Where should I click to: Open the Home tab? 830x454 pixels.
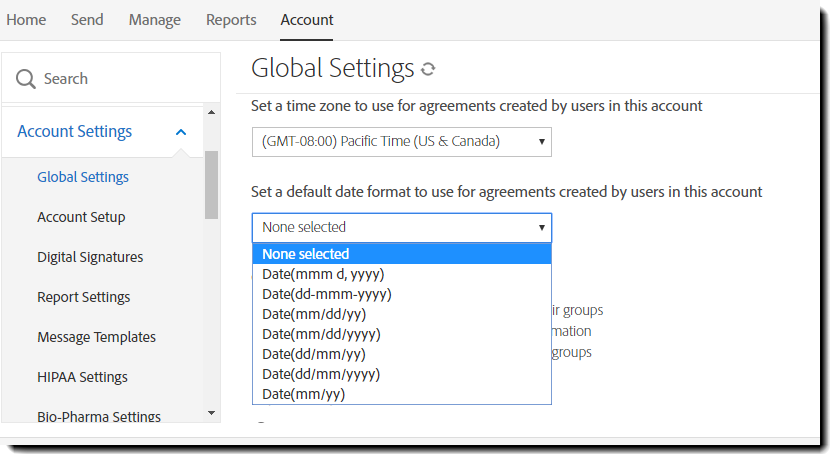[26, 20]
